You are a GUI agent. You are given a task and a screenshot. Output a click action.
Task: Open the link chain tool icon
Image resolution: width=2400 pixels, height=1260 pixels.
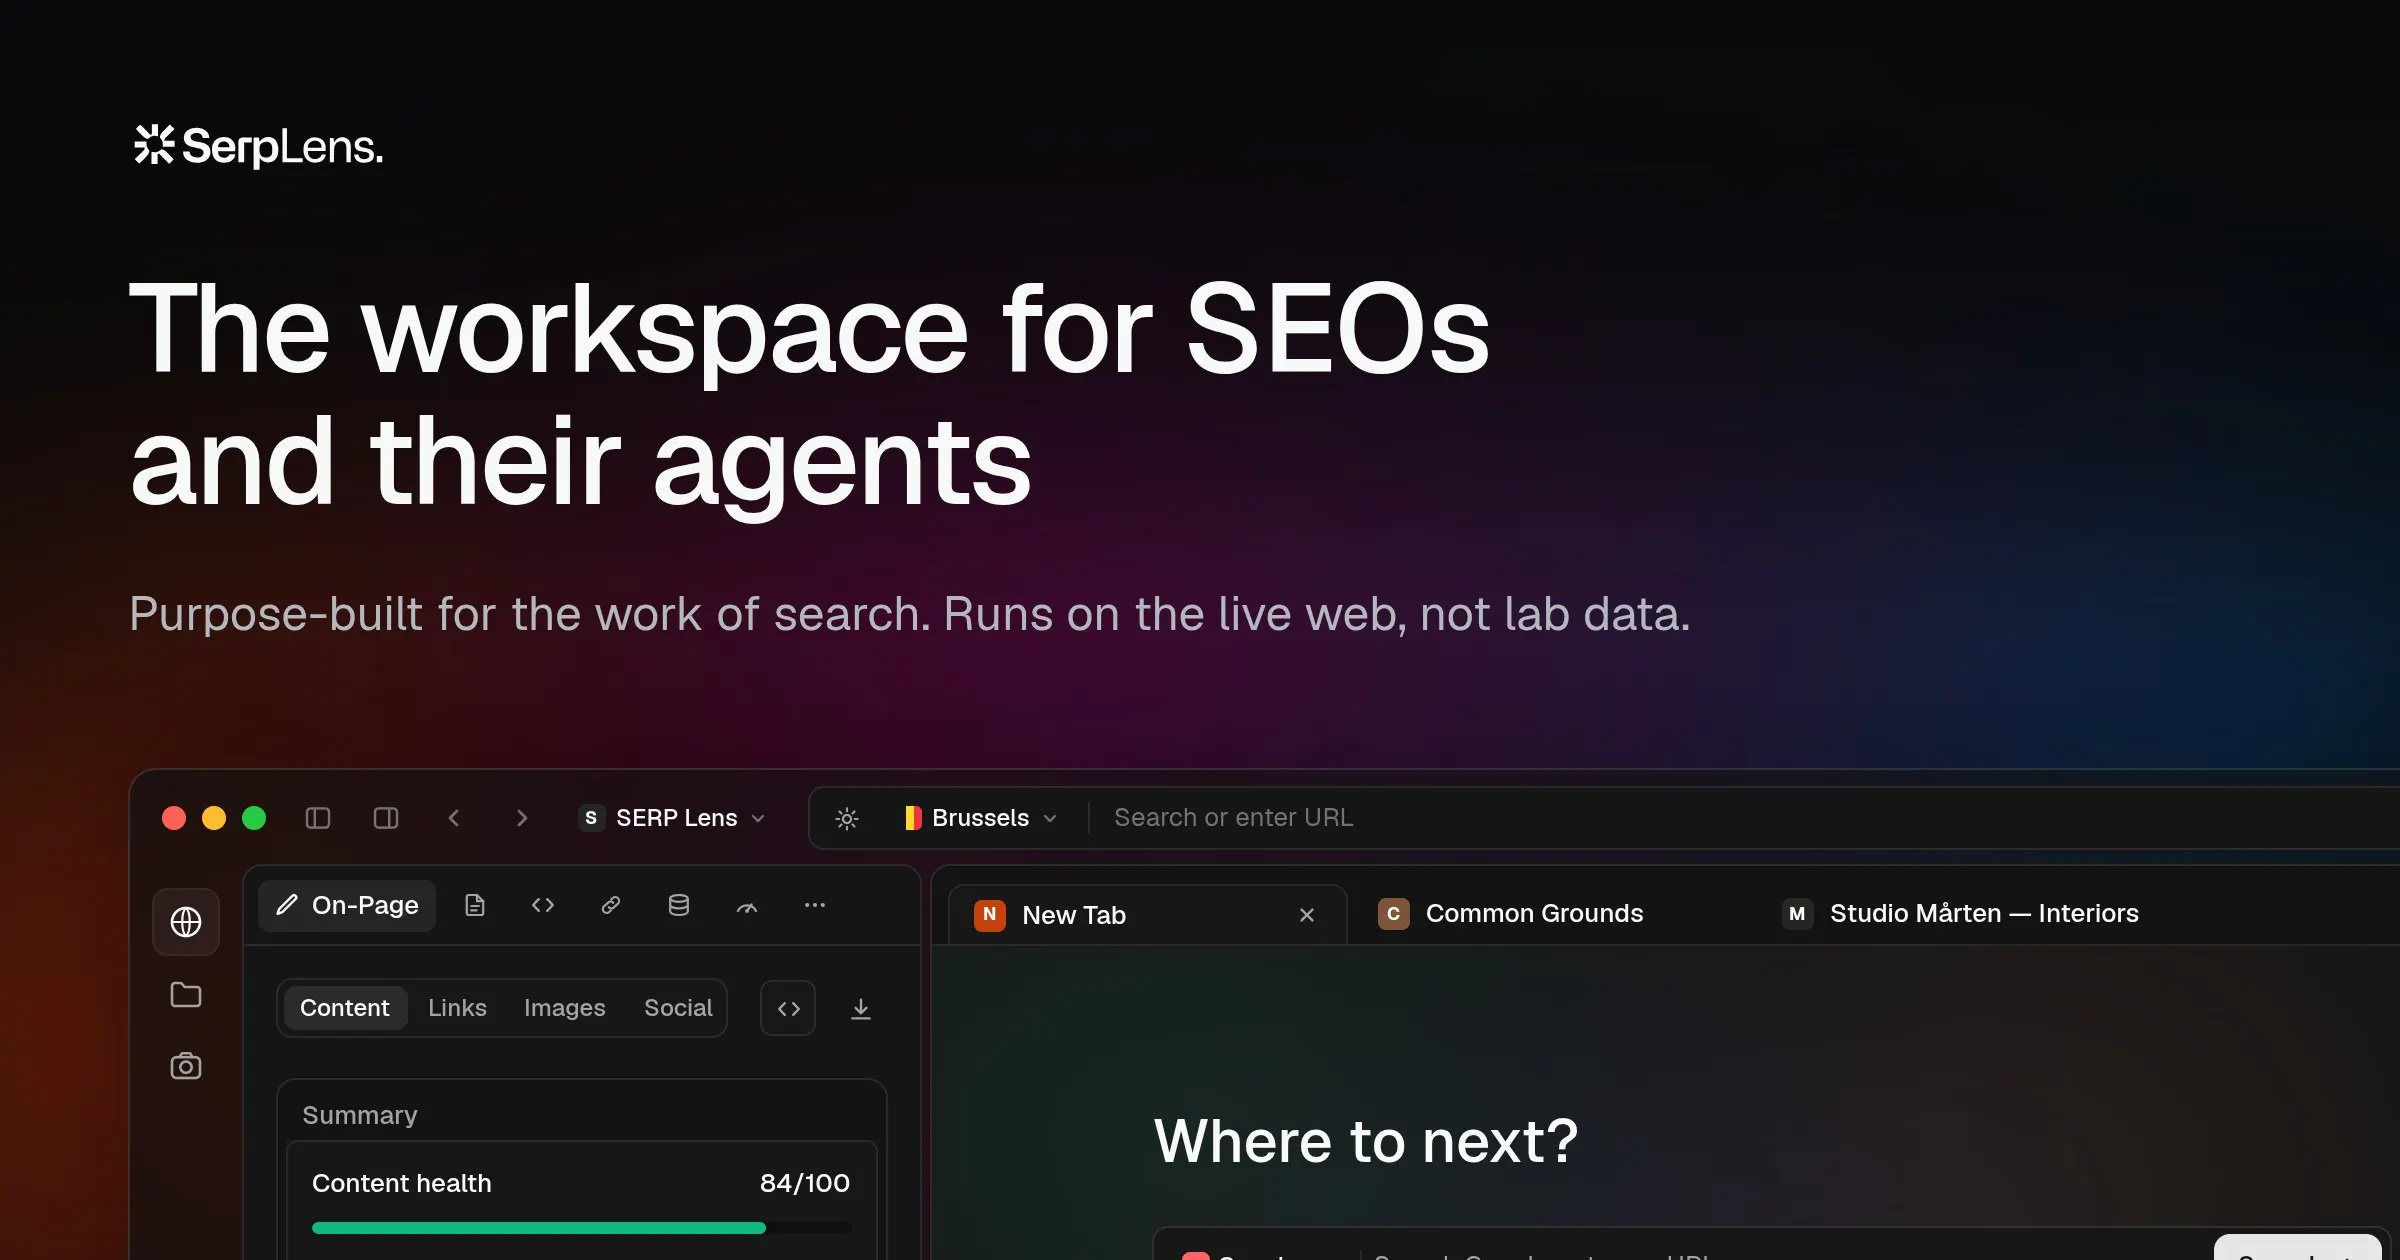(611, 906)
